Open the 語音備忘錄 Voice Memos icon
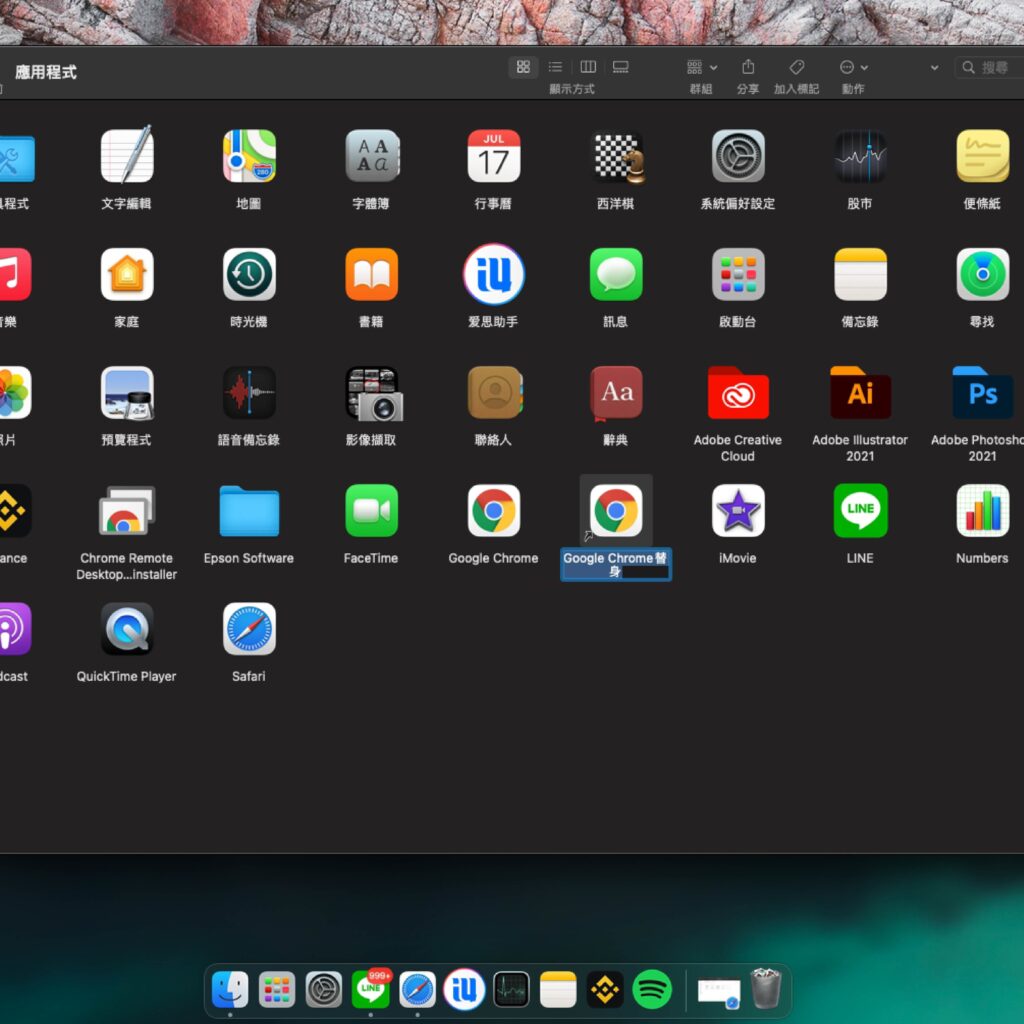The image size is (1024, 1024). tap(249, 392)
